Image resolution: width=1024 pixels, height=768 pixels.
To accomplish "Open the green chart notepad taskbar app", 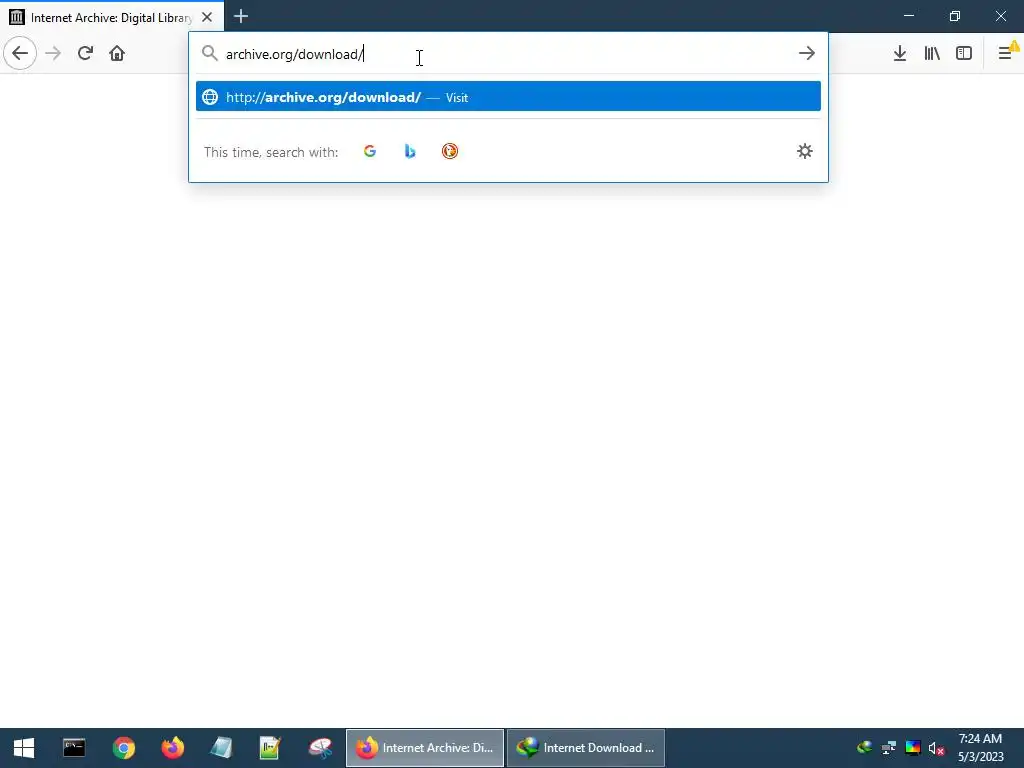I will pyautogui.click(x=270, y=748).
